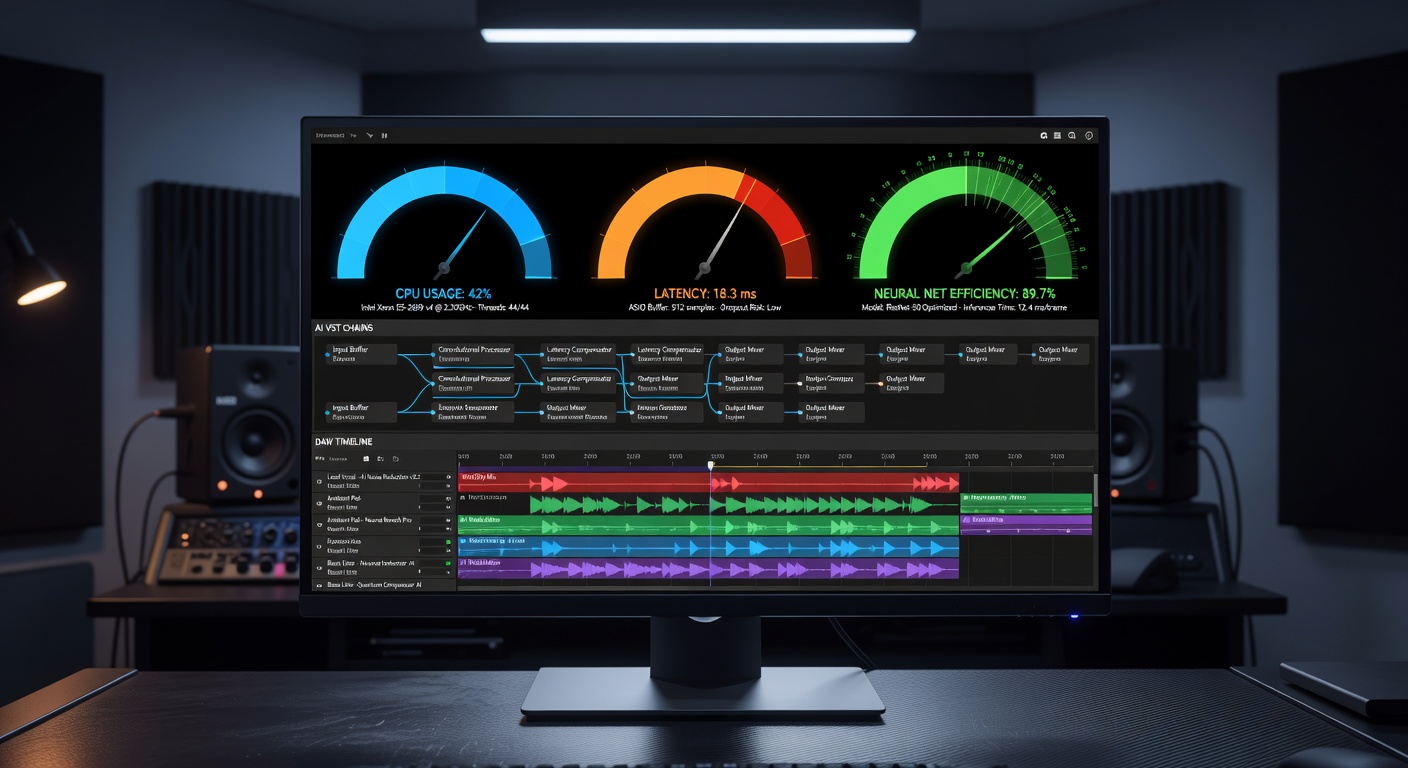This screenshot has width=1408, height=768.
Task: Click the speech-bubble icon in the top-right toolbar
Action: tap(1072, 135)
